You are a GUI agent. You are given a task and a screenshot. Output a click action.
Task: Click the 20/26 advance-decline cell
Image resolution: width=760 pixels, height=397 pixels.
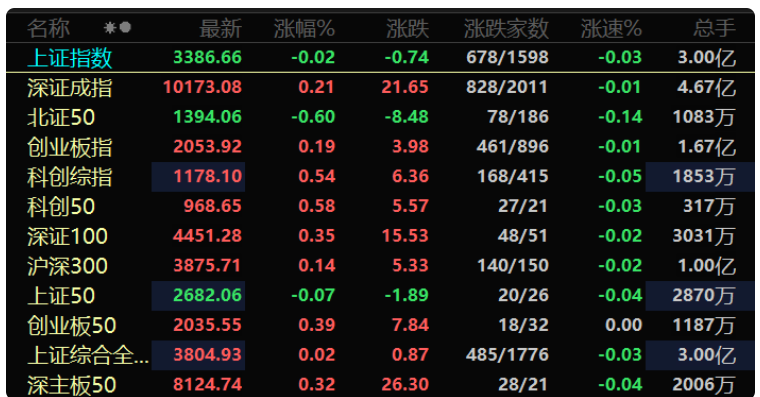pyautogui.click(x=523, y=295)
